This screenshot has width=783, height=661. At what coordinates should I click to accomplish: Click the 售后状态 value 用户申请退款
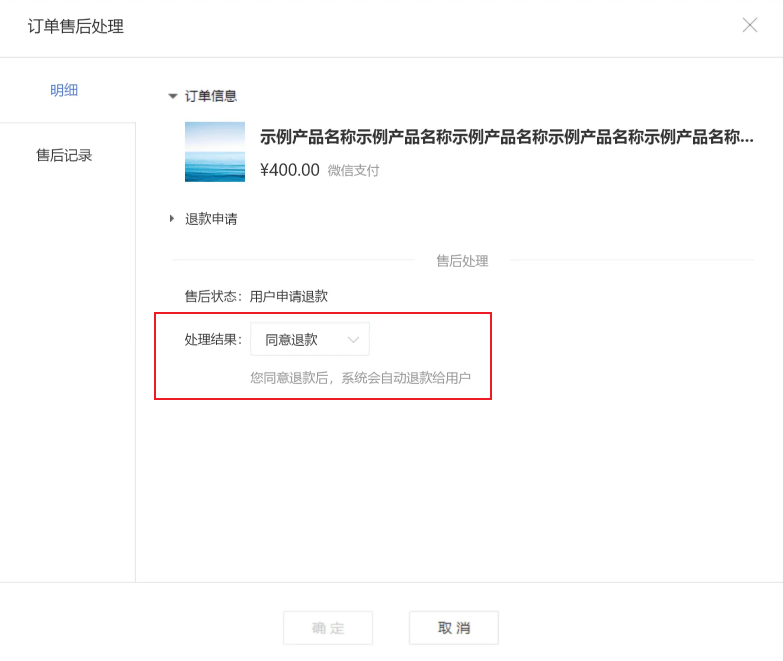click(x=289, y=297)
